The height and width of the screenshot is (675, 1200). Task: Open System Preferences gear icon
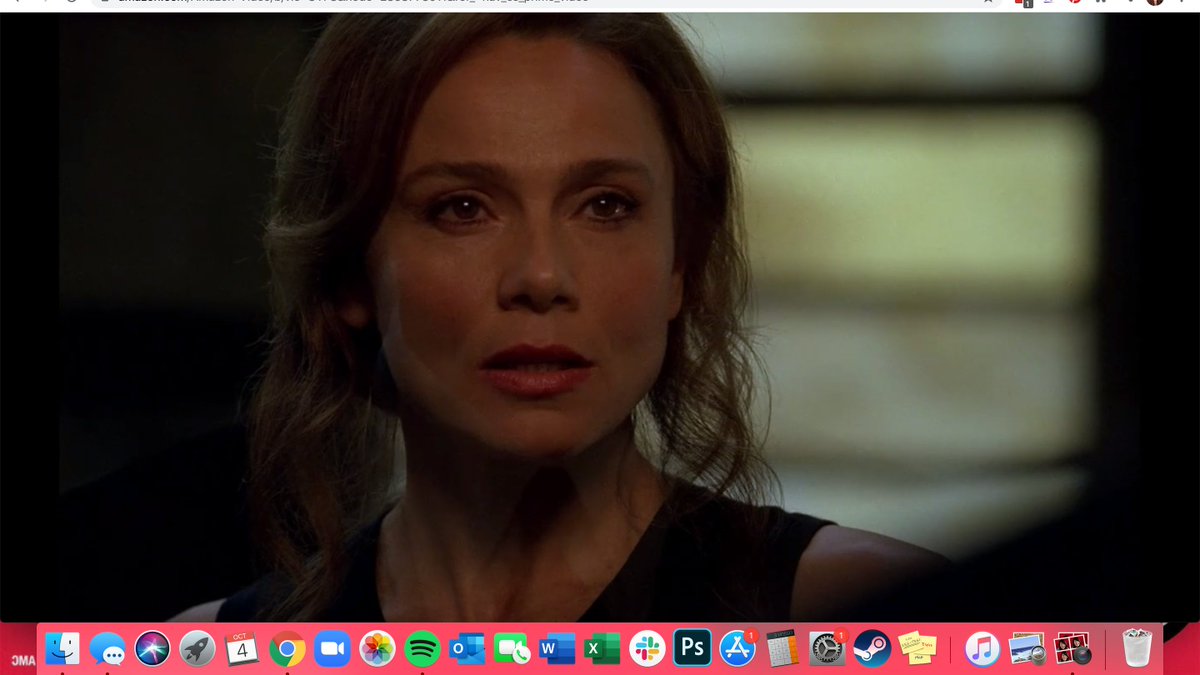click(x=827, y=649)
